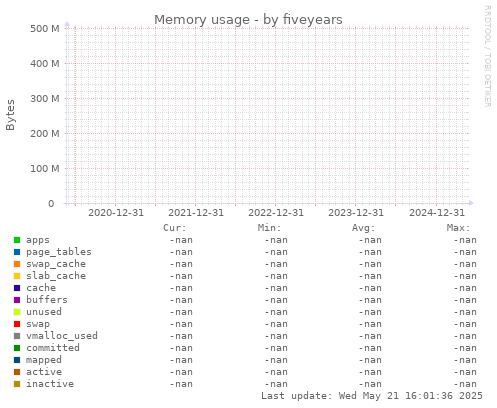497x408 pixels.
Task: Click the Cur: column header
Action: tap(175, 228)
